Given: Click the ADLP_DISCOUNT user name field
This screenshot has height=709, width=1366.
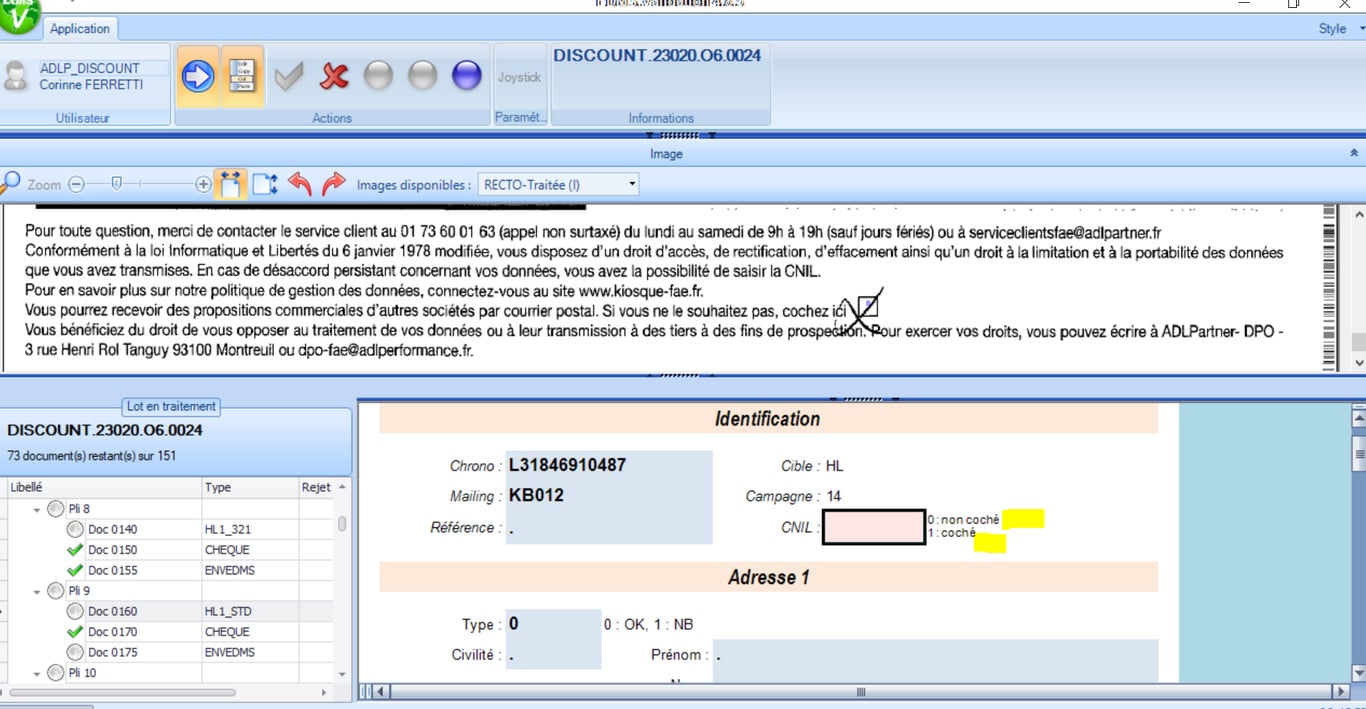Looking at the screenshot, I should 104,68.
